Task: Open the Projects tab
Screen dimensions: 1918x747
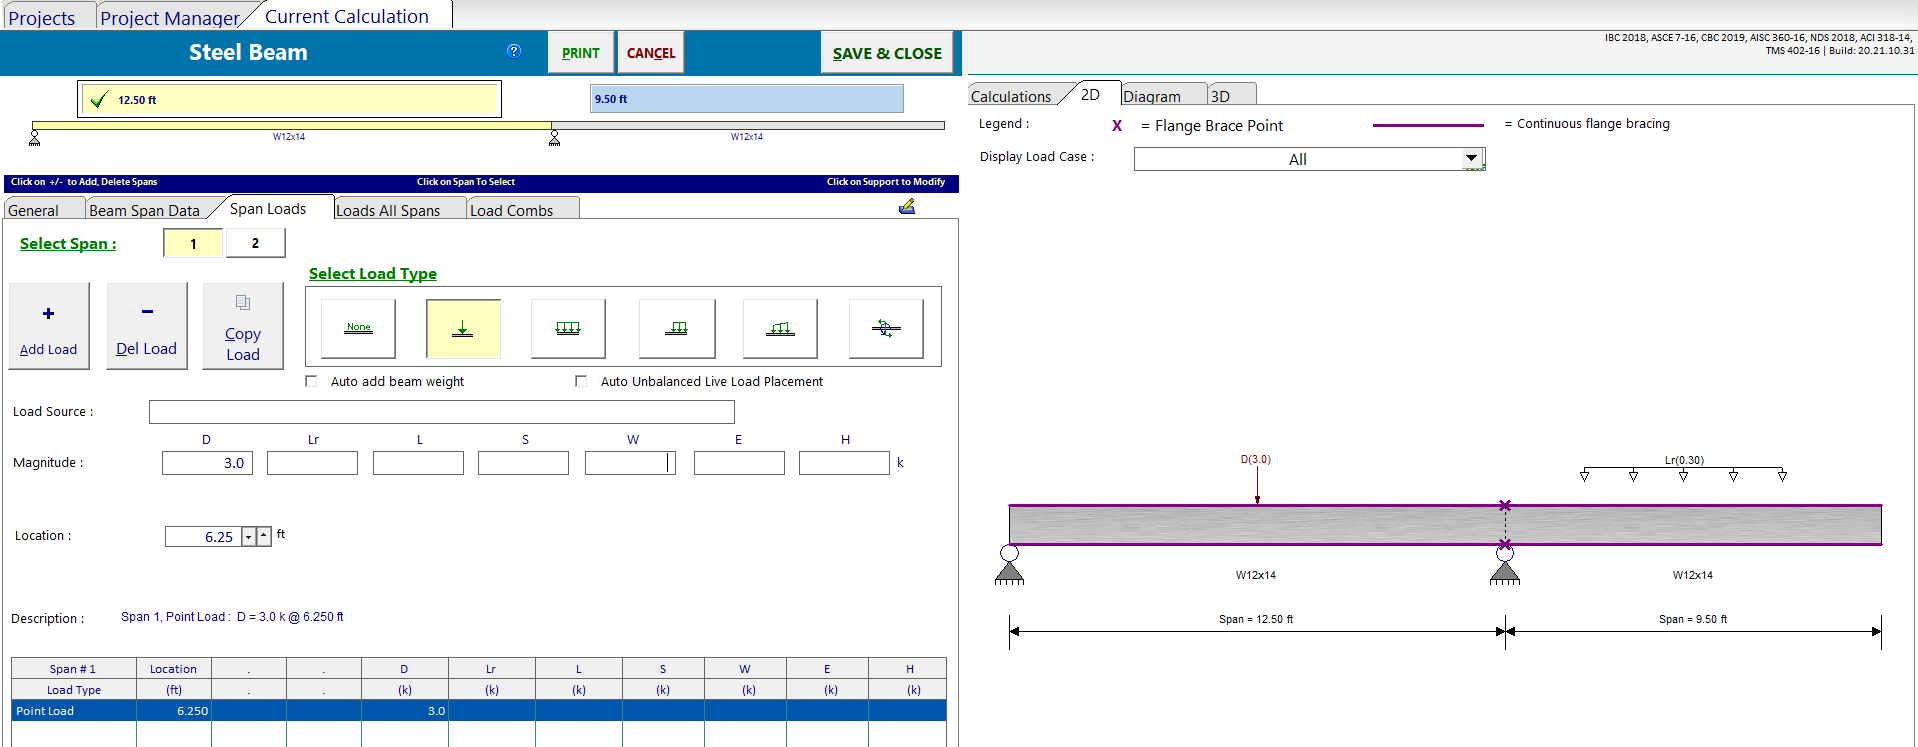Action: (42, 18)
